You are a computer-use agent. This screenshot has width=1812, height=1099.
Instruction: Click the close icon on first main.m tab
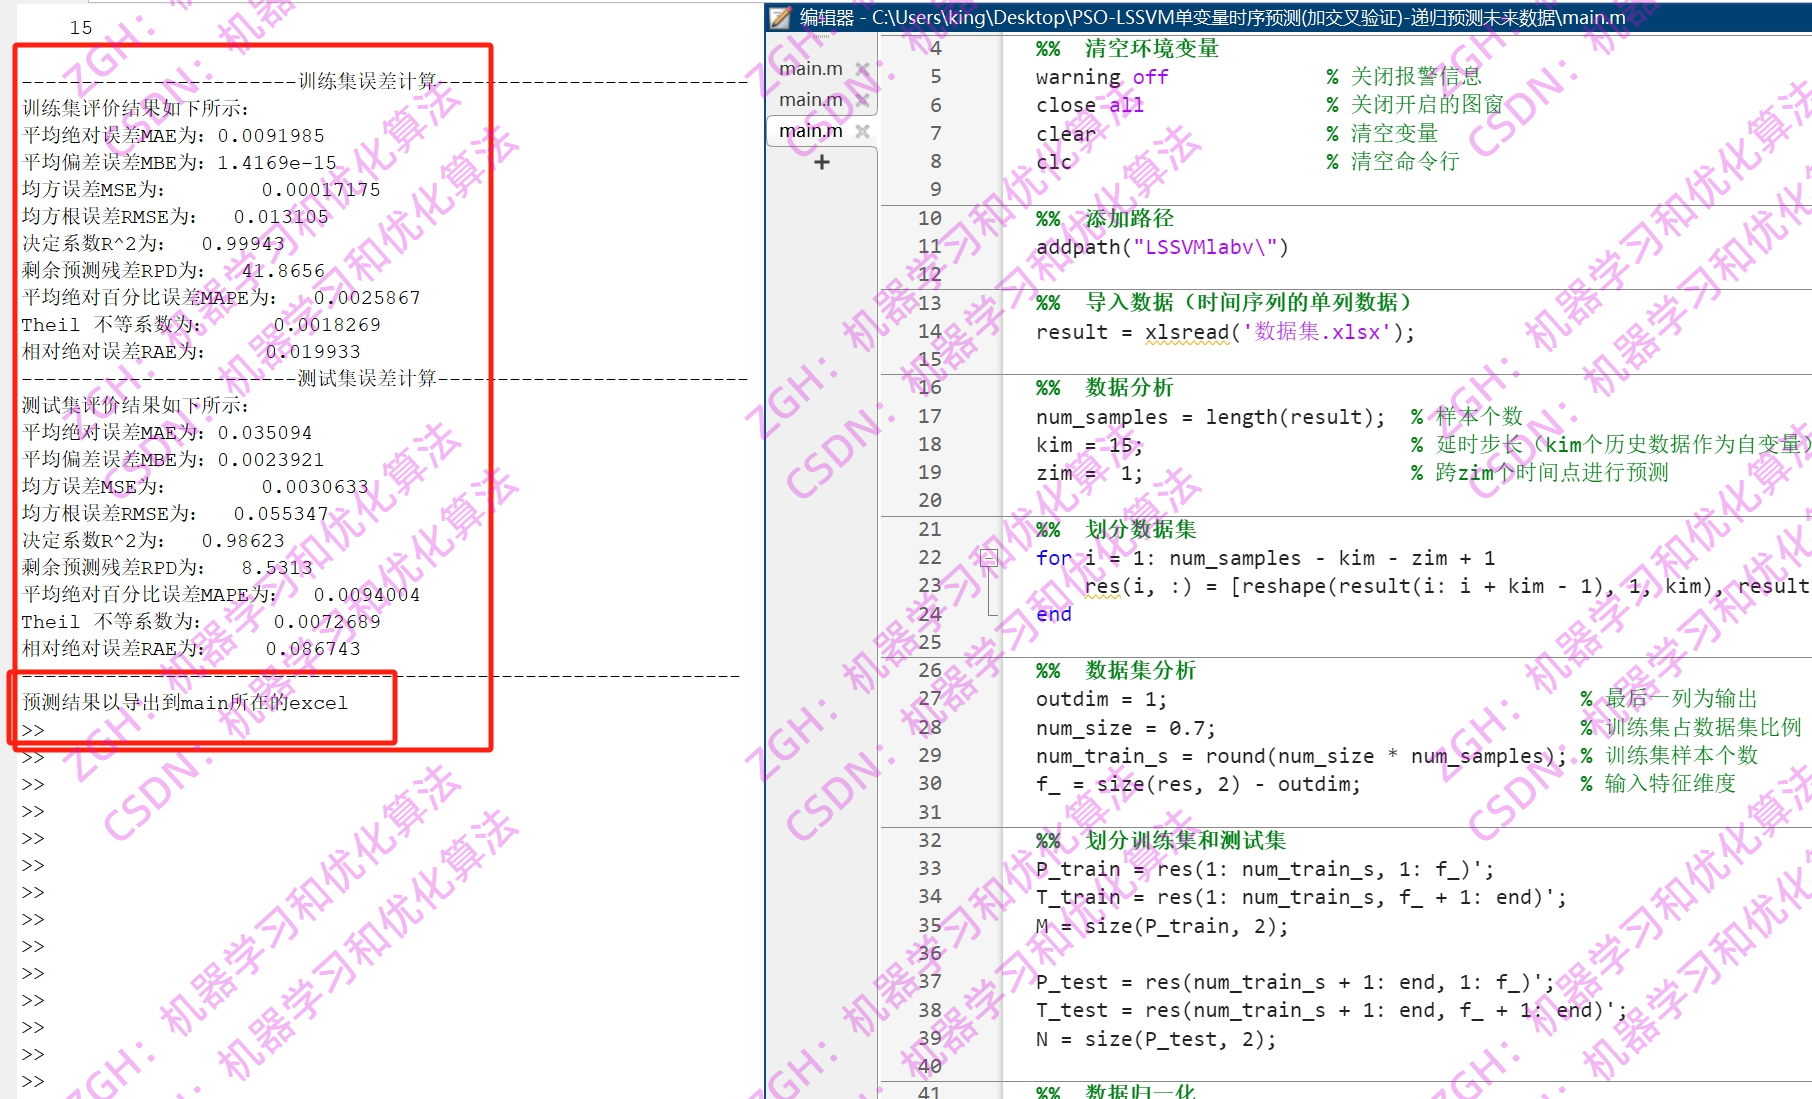click(864, 68)
